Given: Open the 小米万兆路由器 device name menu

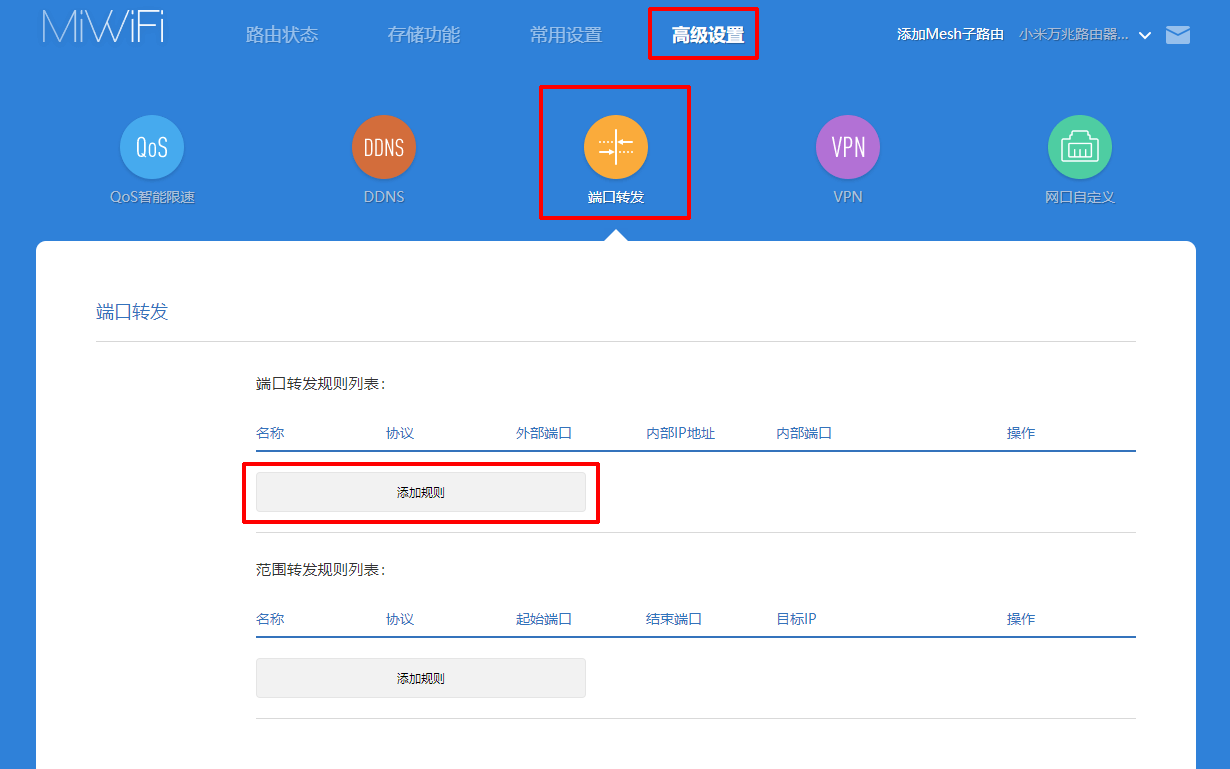Looking at the screenshot, I should coord(1073,35).
